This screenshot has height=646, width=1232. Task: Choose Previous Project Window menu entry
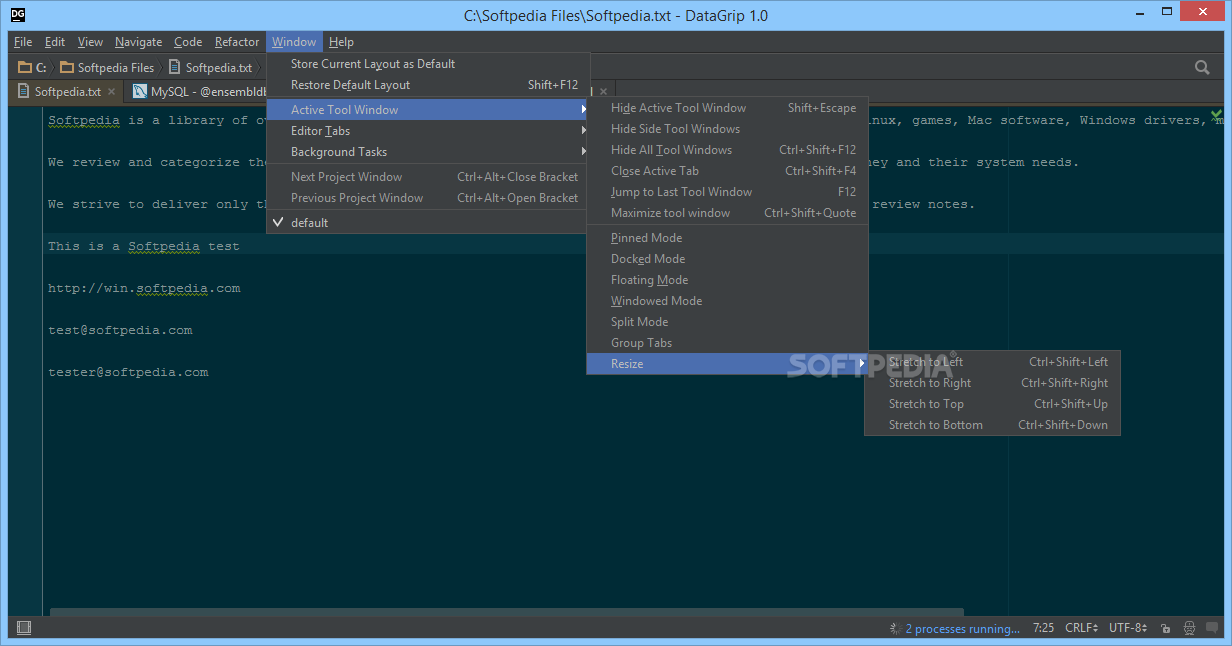point(428,197)
